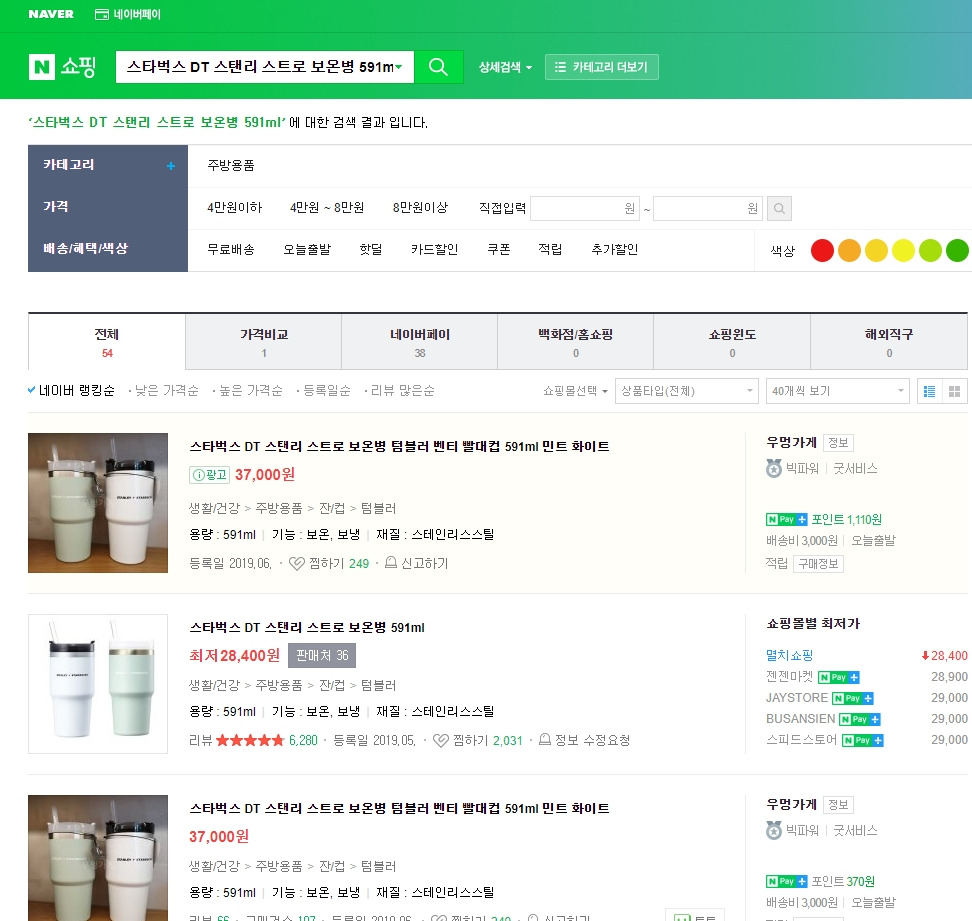Click the five-star rating icons
The height and width of the screenshot is (921, 972).
[250, 740]
